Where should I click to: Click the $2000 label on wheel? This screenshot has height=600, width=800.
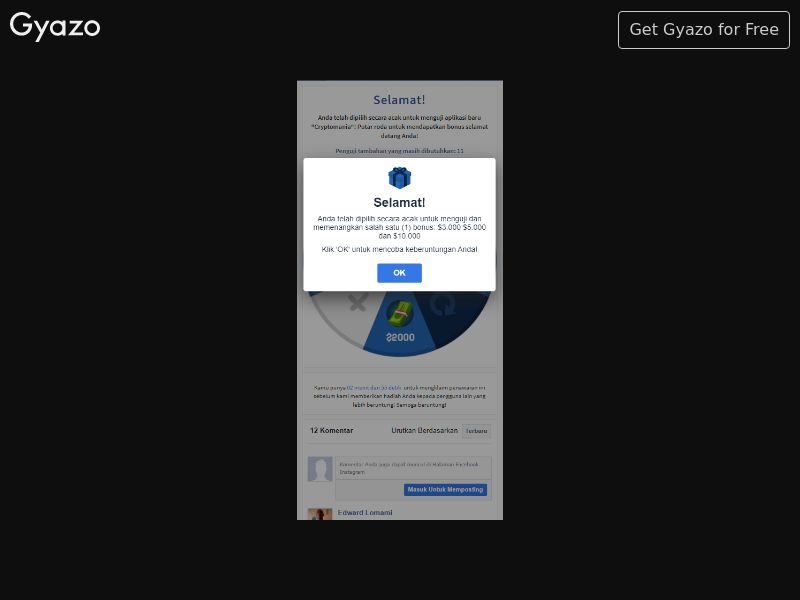pyautogui.click(x=401, y=337)
